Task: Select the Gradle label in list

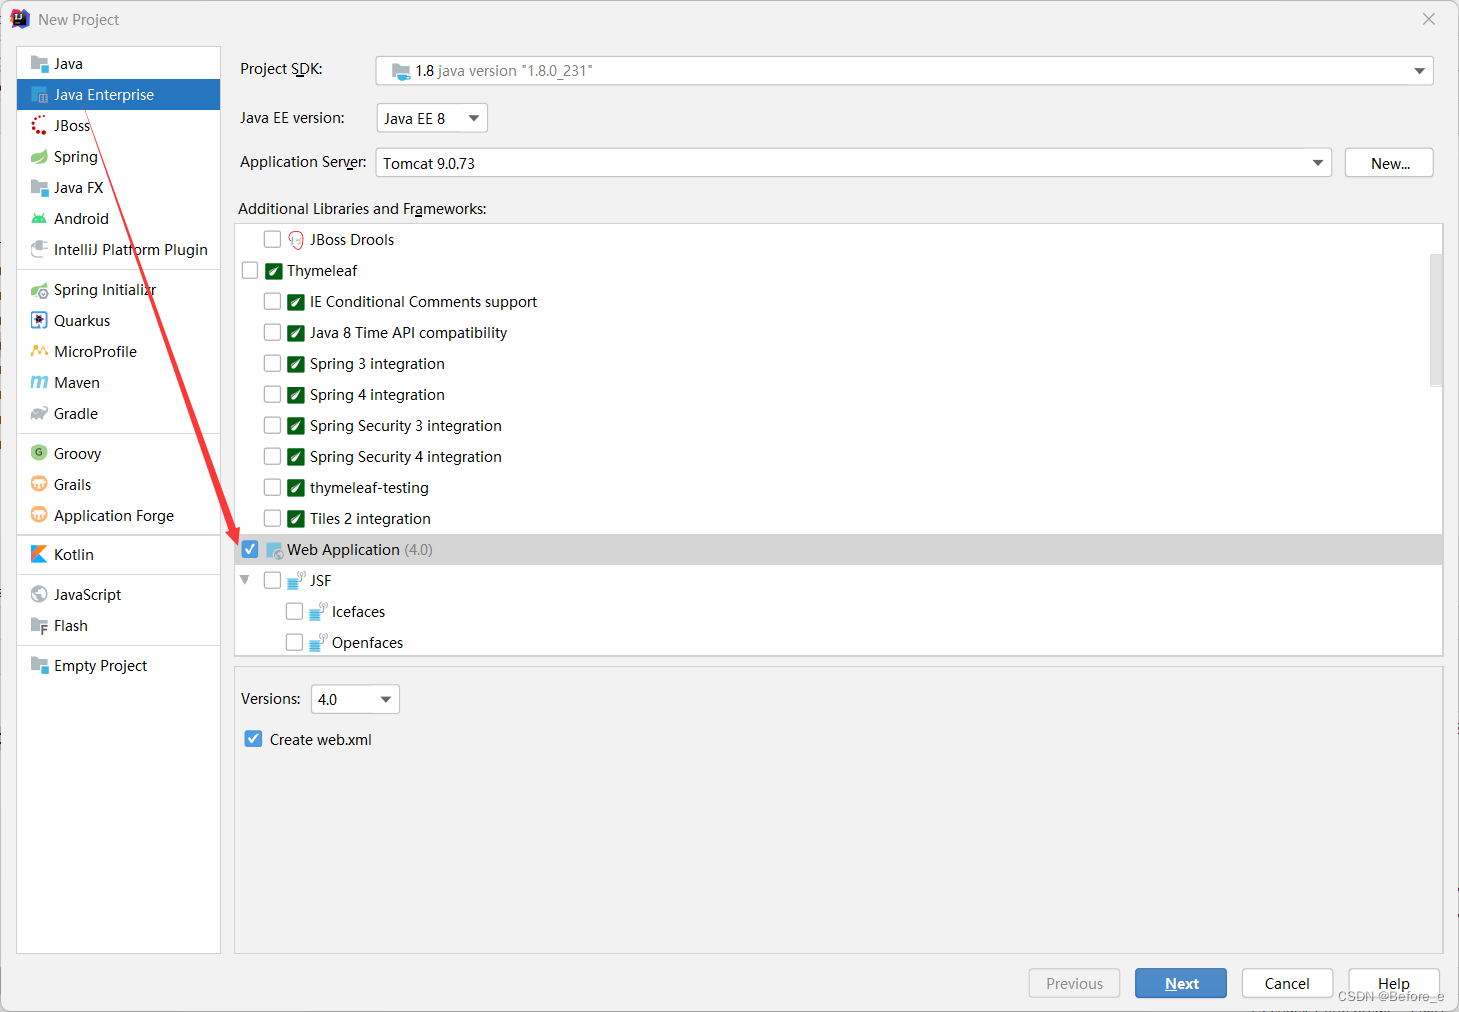Action: point(76,414)
